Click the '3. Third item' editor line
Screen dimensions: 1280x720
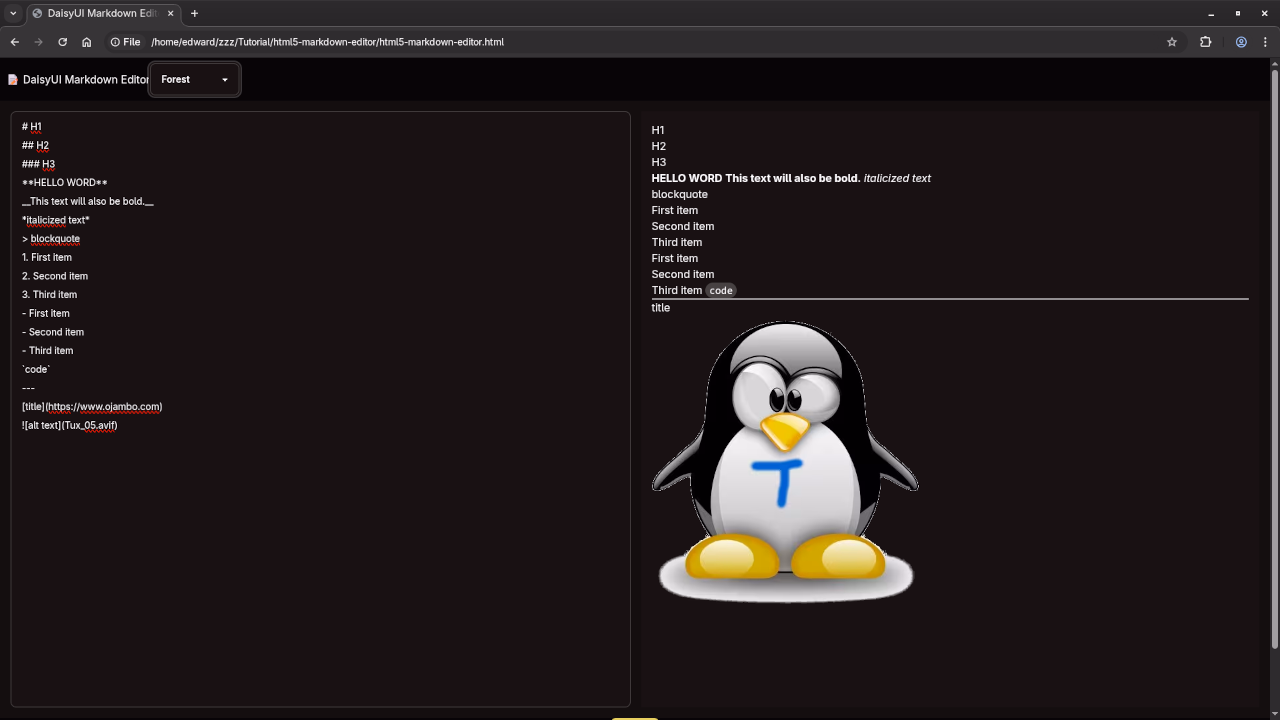click(49, 295)
